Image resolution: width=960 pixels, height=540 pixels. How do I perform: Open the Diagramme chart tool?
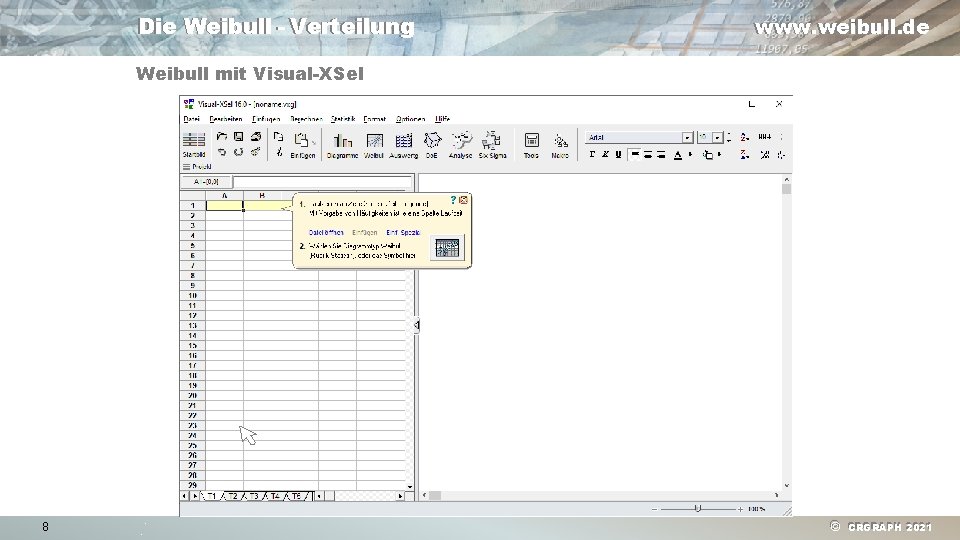click(x=342, y=145)
